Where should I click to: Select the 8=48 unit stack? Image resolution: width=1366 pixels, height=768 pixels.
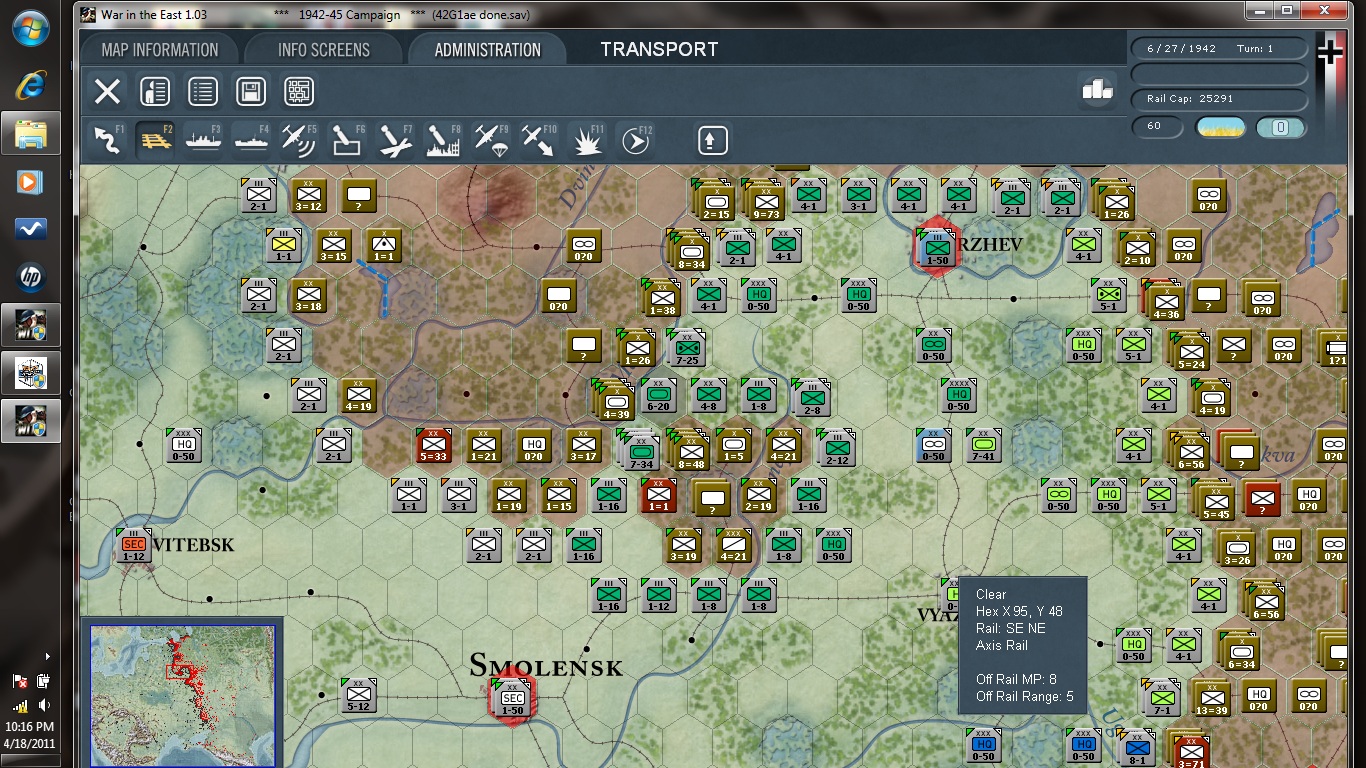(x=691, y=450)
